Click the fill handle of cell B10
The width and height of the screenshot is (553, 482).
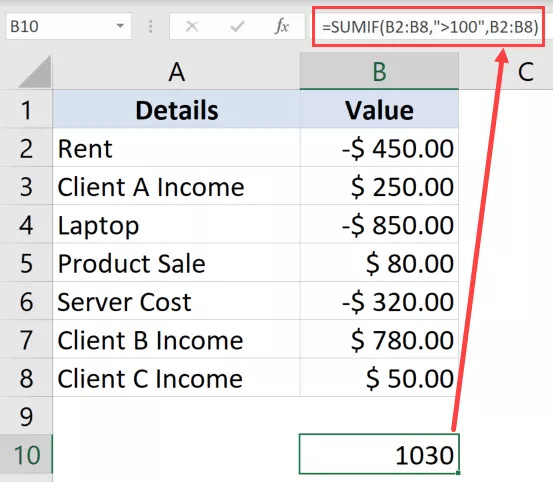coord(458,473)
